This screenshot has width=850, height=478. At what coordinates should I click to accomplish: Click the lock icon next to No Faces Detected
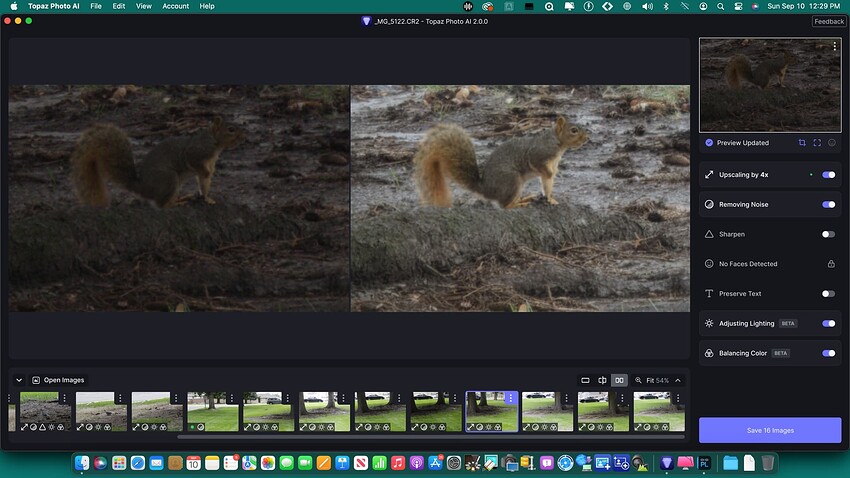pos(830,264)
